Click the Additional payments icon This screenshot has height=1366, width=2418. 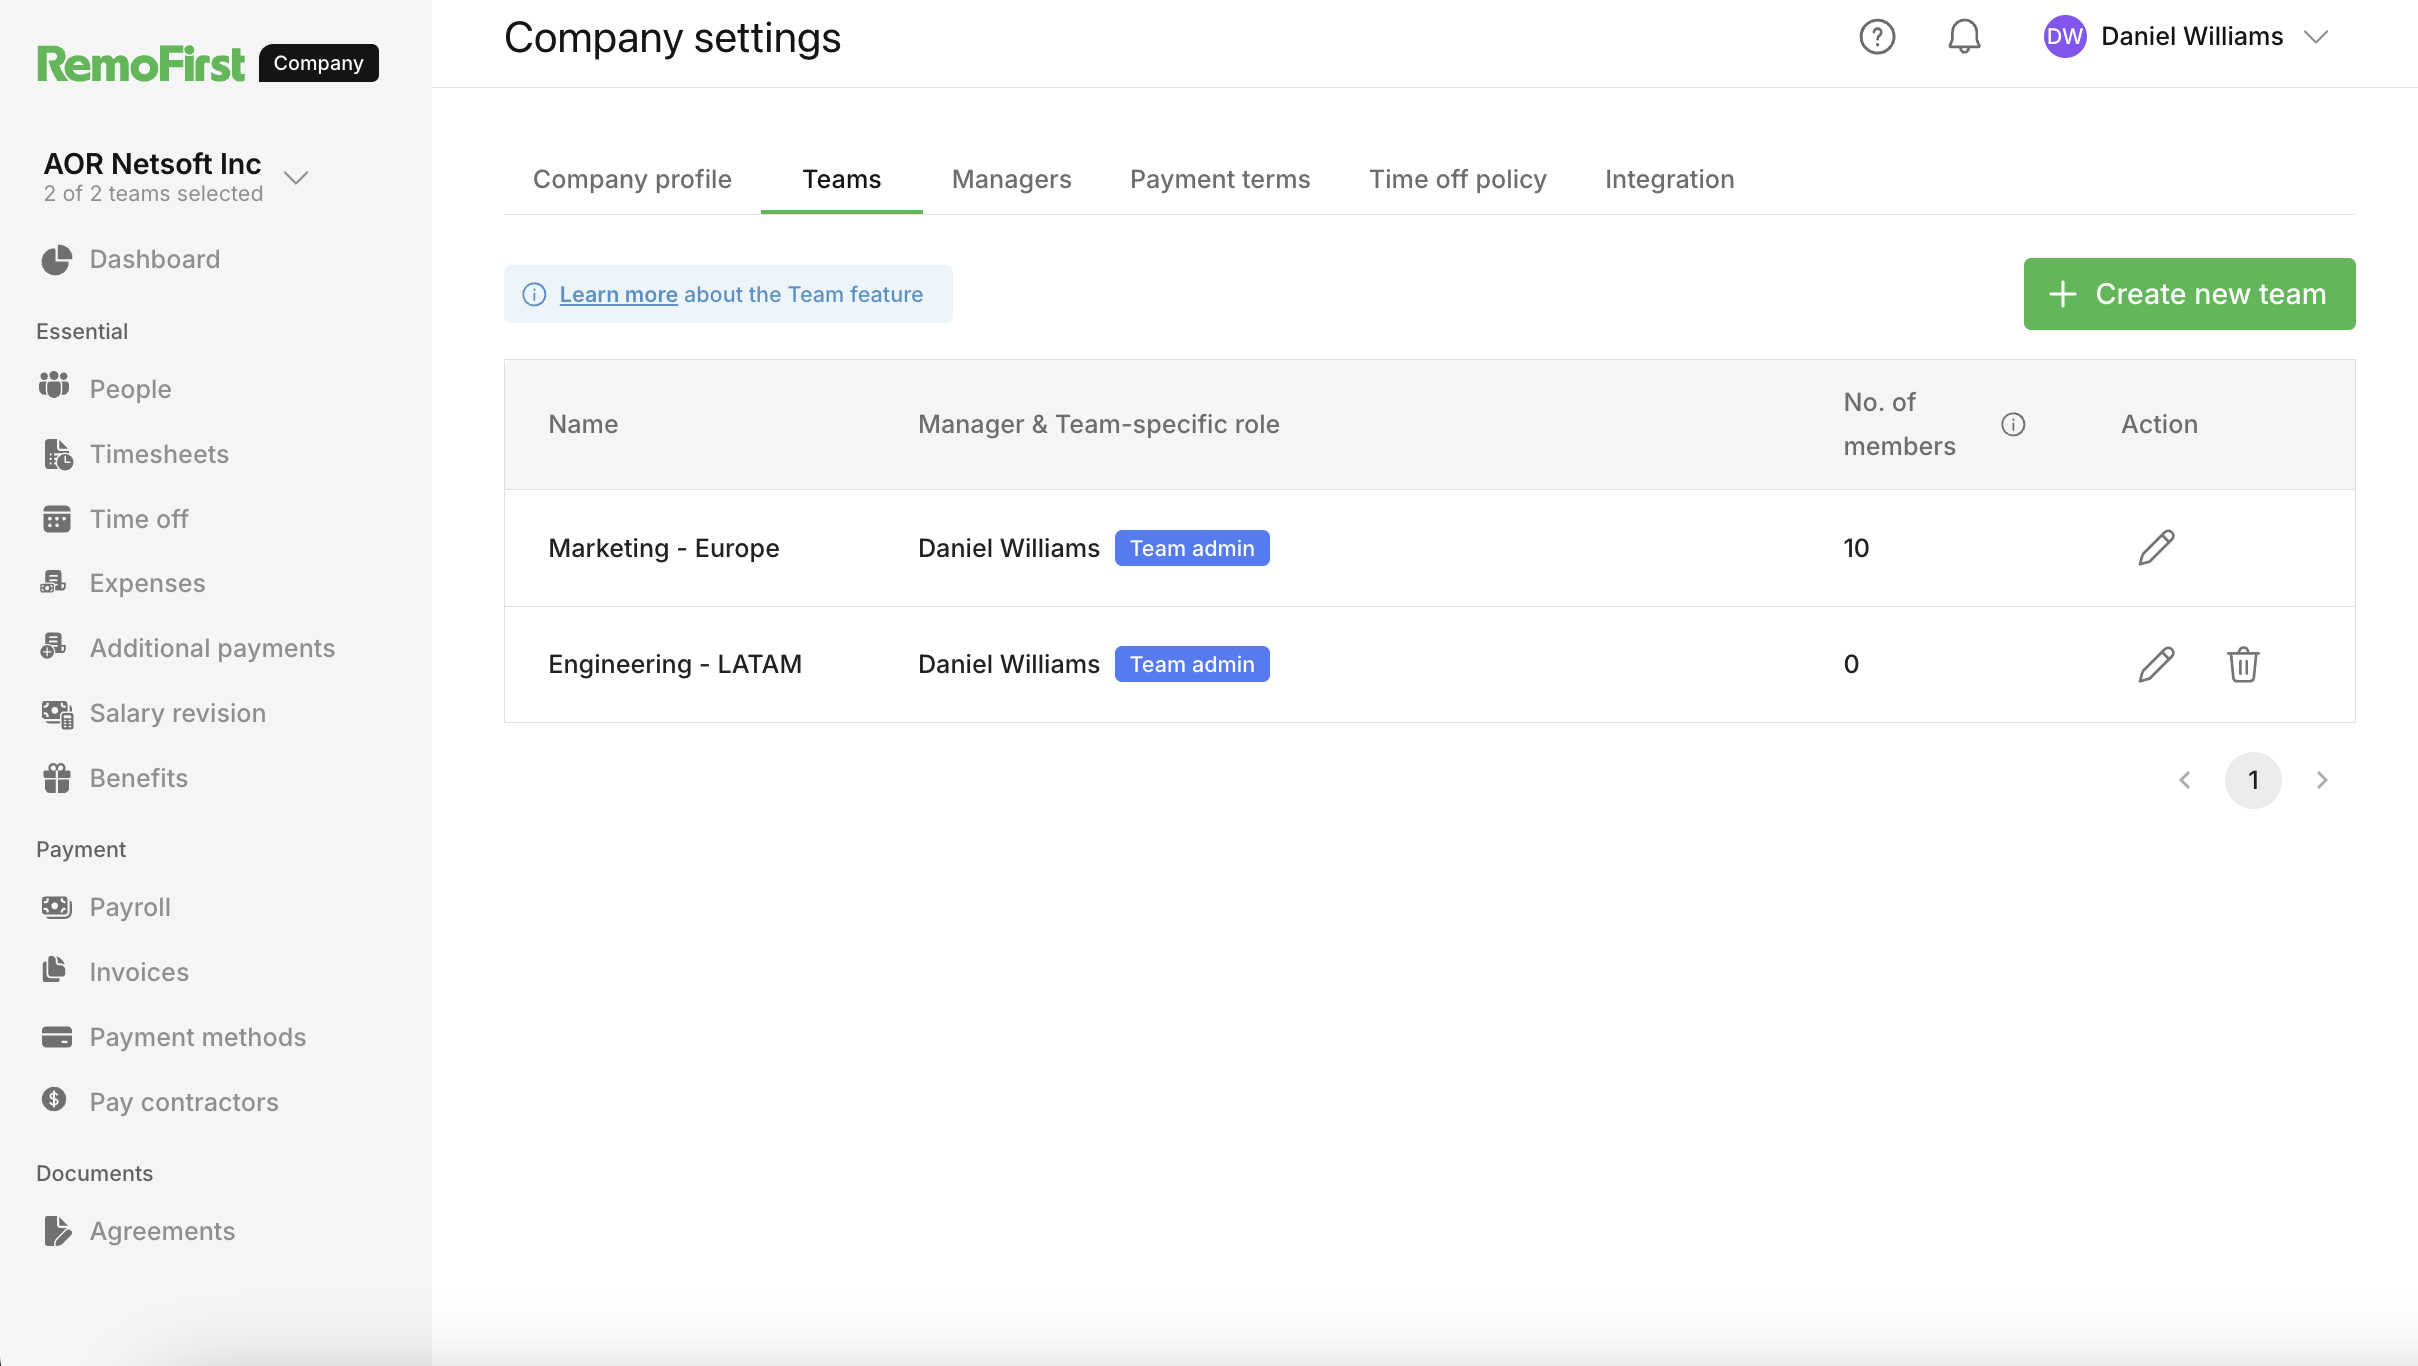54,647
